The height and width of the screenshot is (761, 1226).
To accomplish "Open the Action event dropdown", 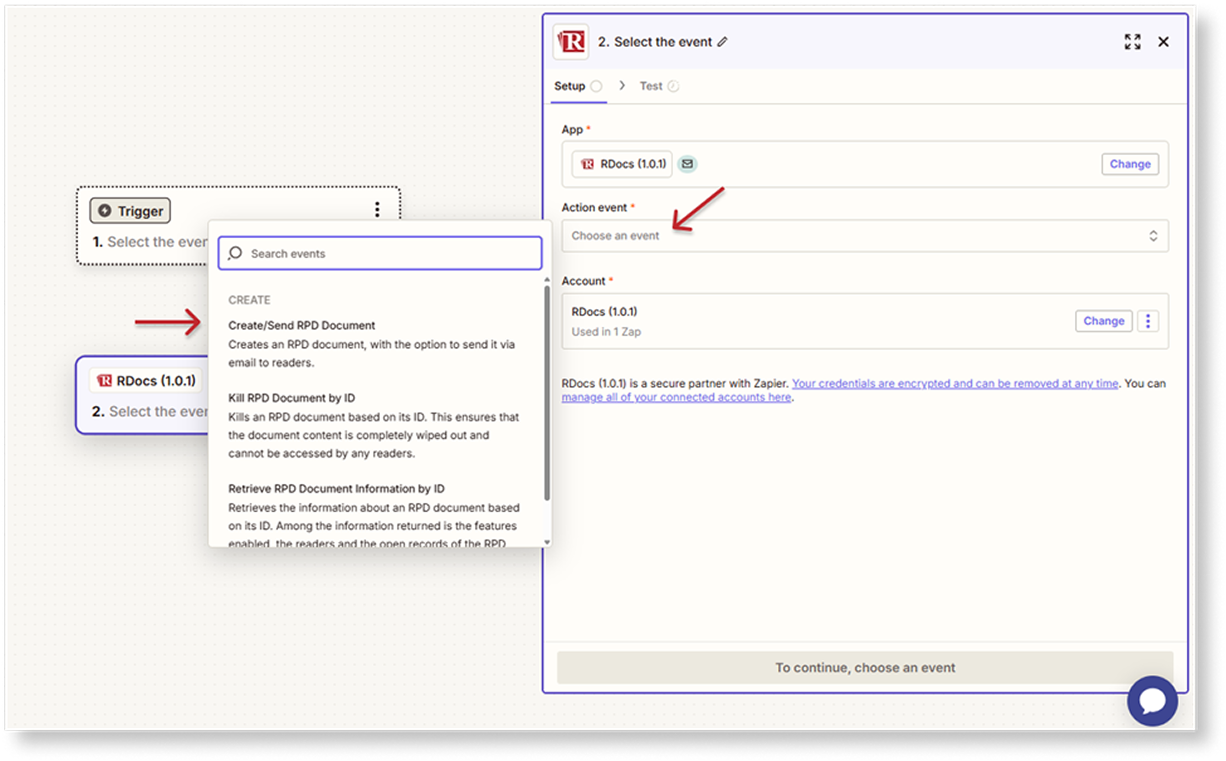I will tap(865, 236).
